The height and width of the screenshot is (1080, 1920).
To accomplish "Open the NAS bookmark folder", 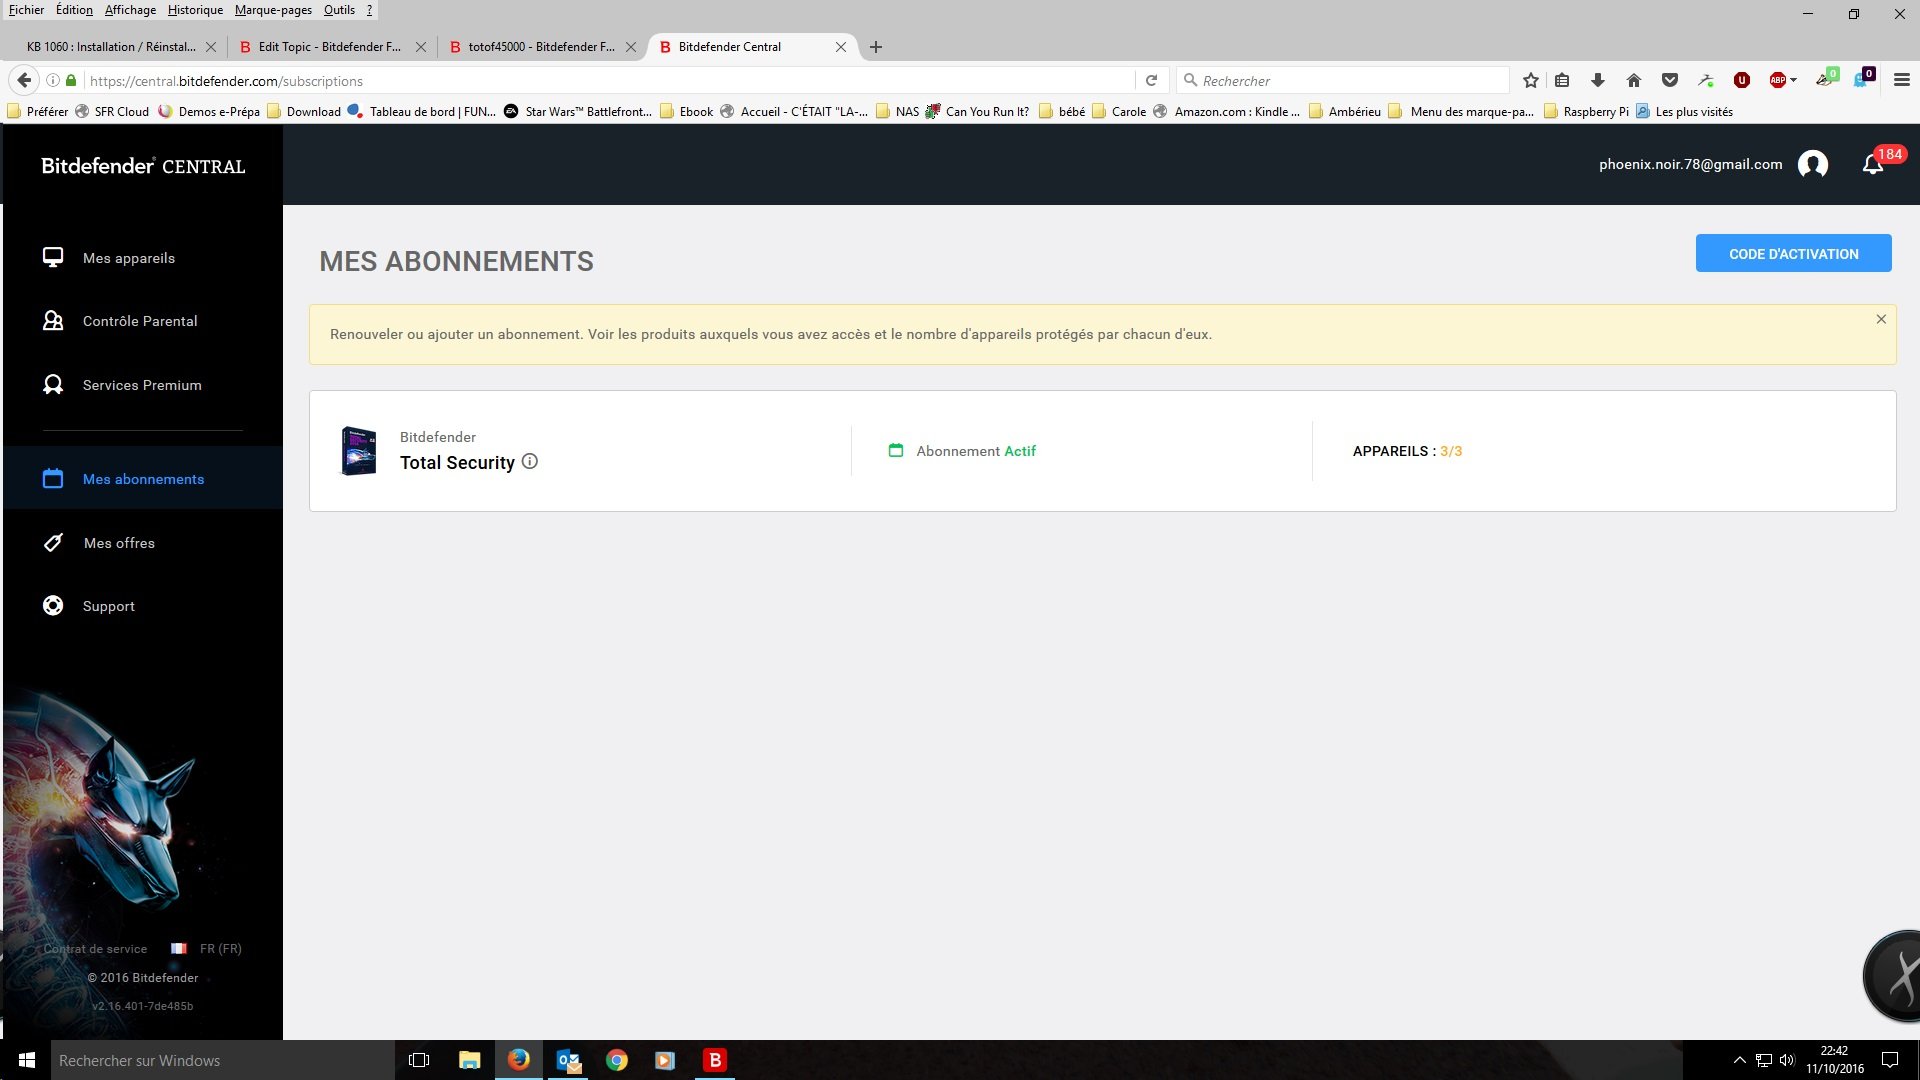I will (x=897, y=112).
